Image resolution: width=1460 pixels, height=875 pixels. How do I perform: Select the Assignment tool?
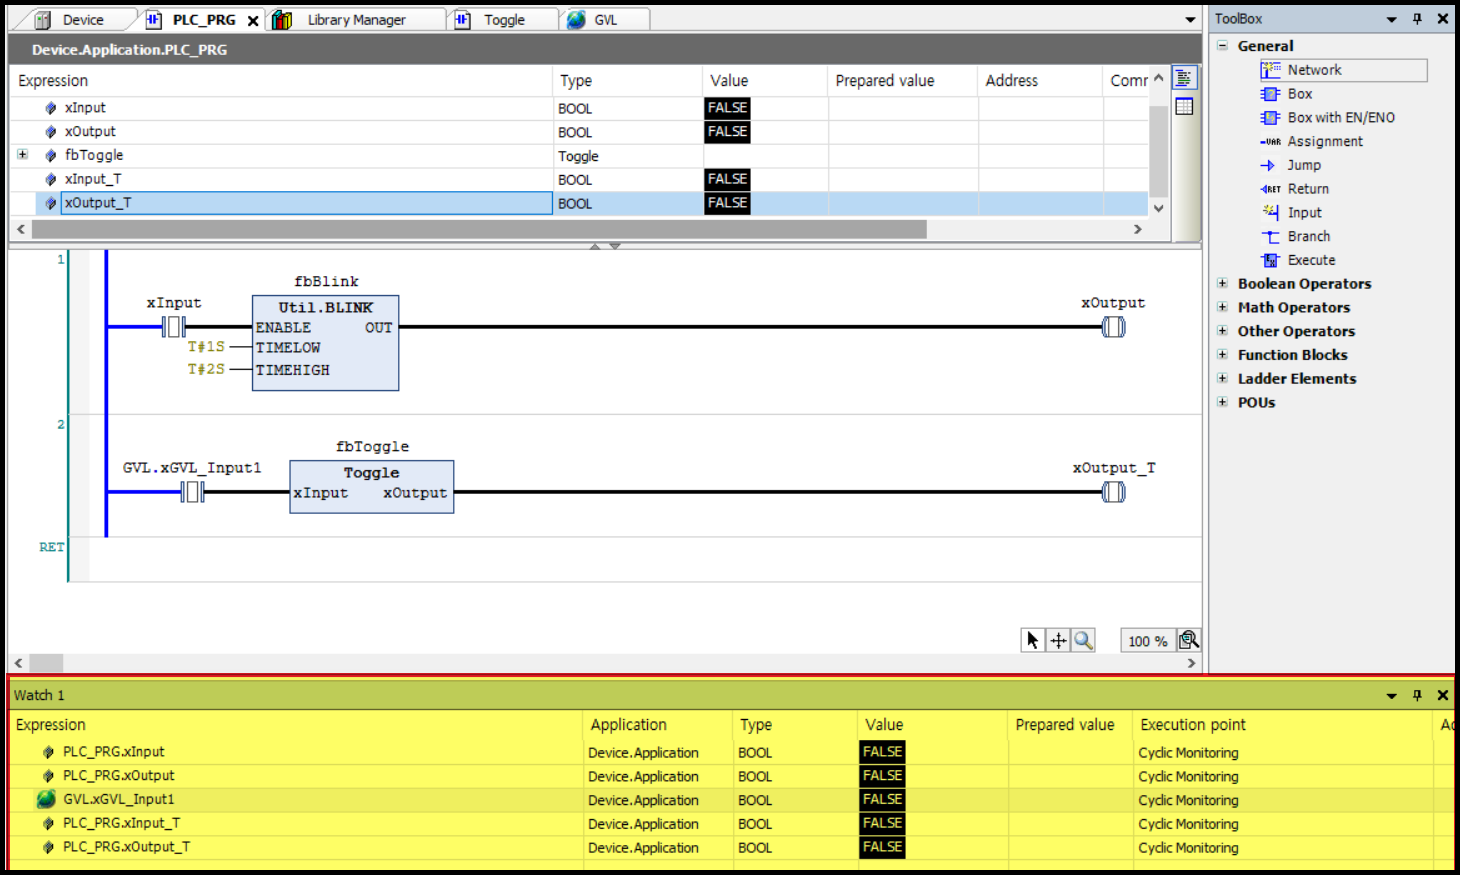tap(1311, 142)
